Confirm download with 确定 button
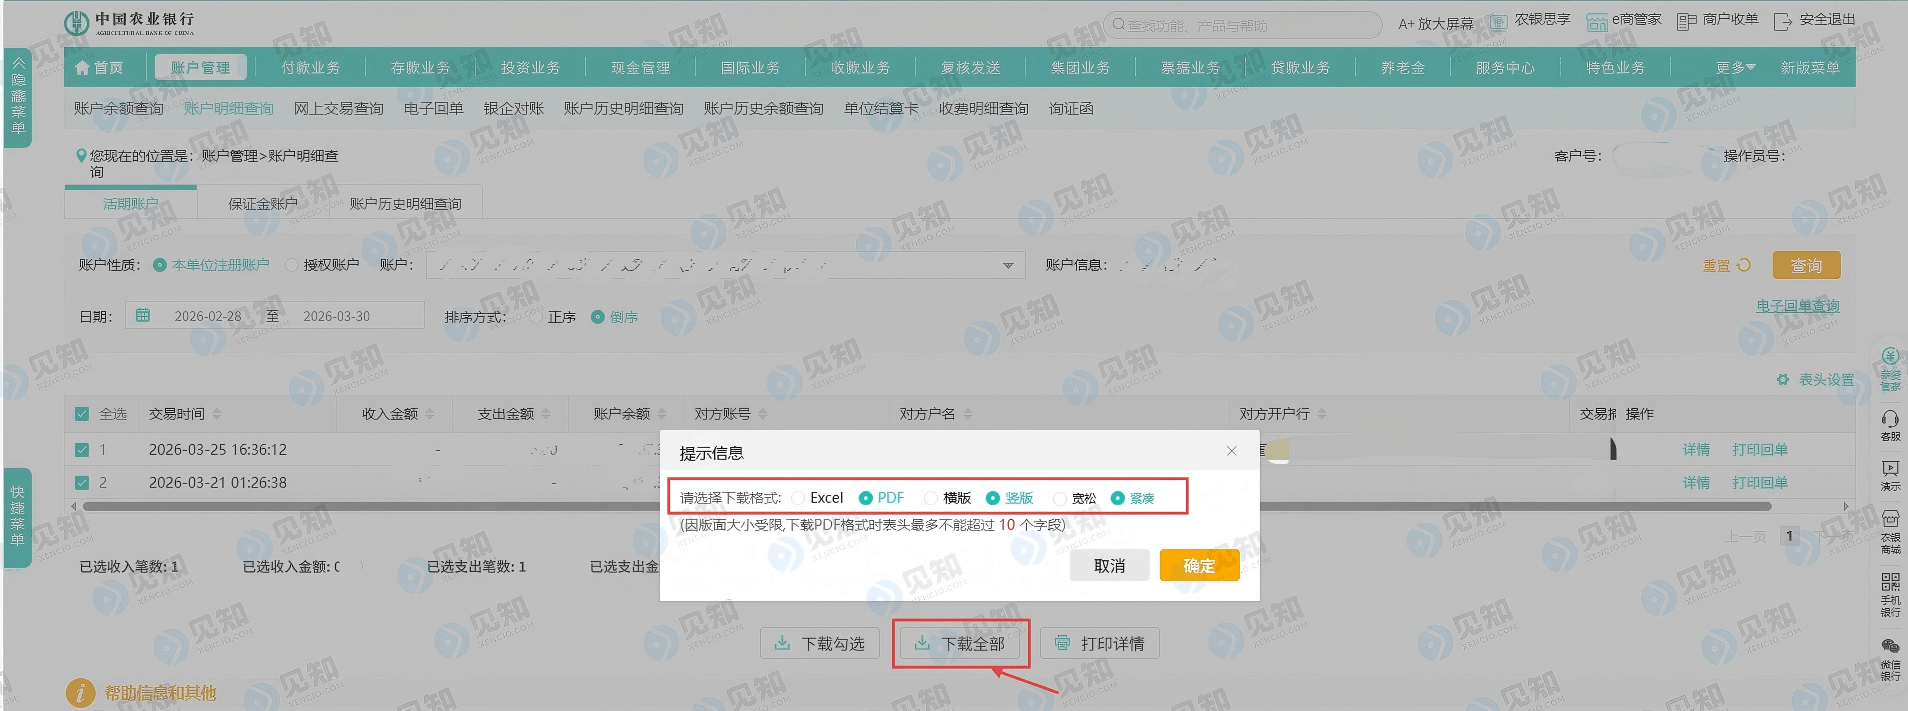Image resolution: width=1908 pixels, height=711 pixels. point(1199,566)
